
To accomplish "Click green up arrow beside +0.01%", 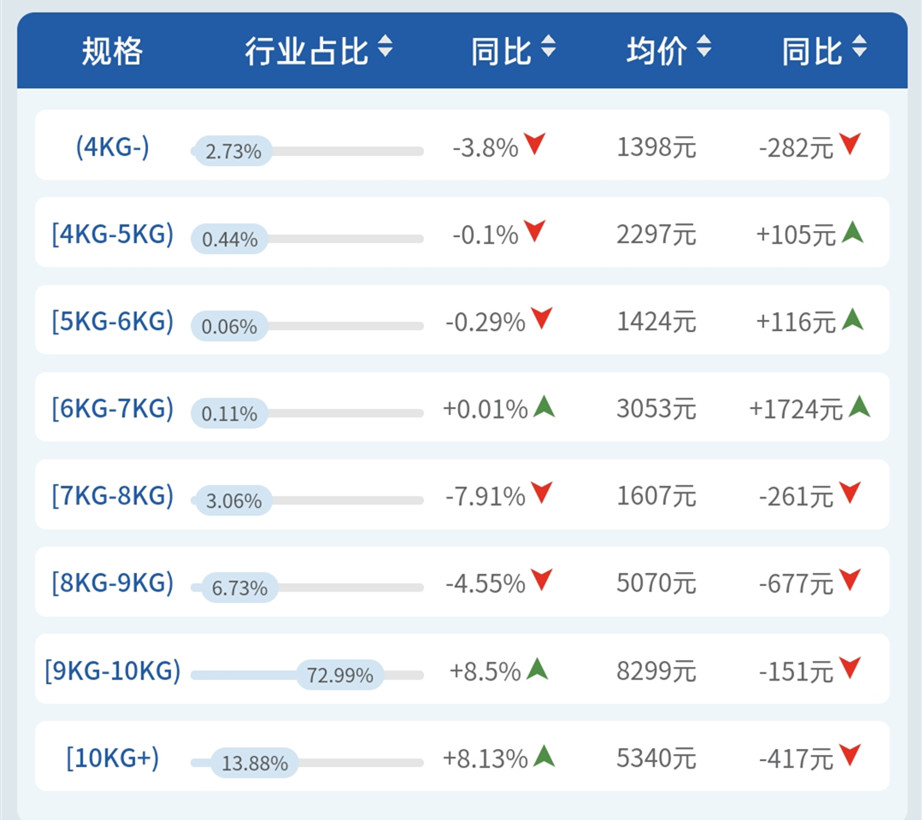I will (x=544, y=406).
